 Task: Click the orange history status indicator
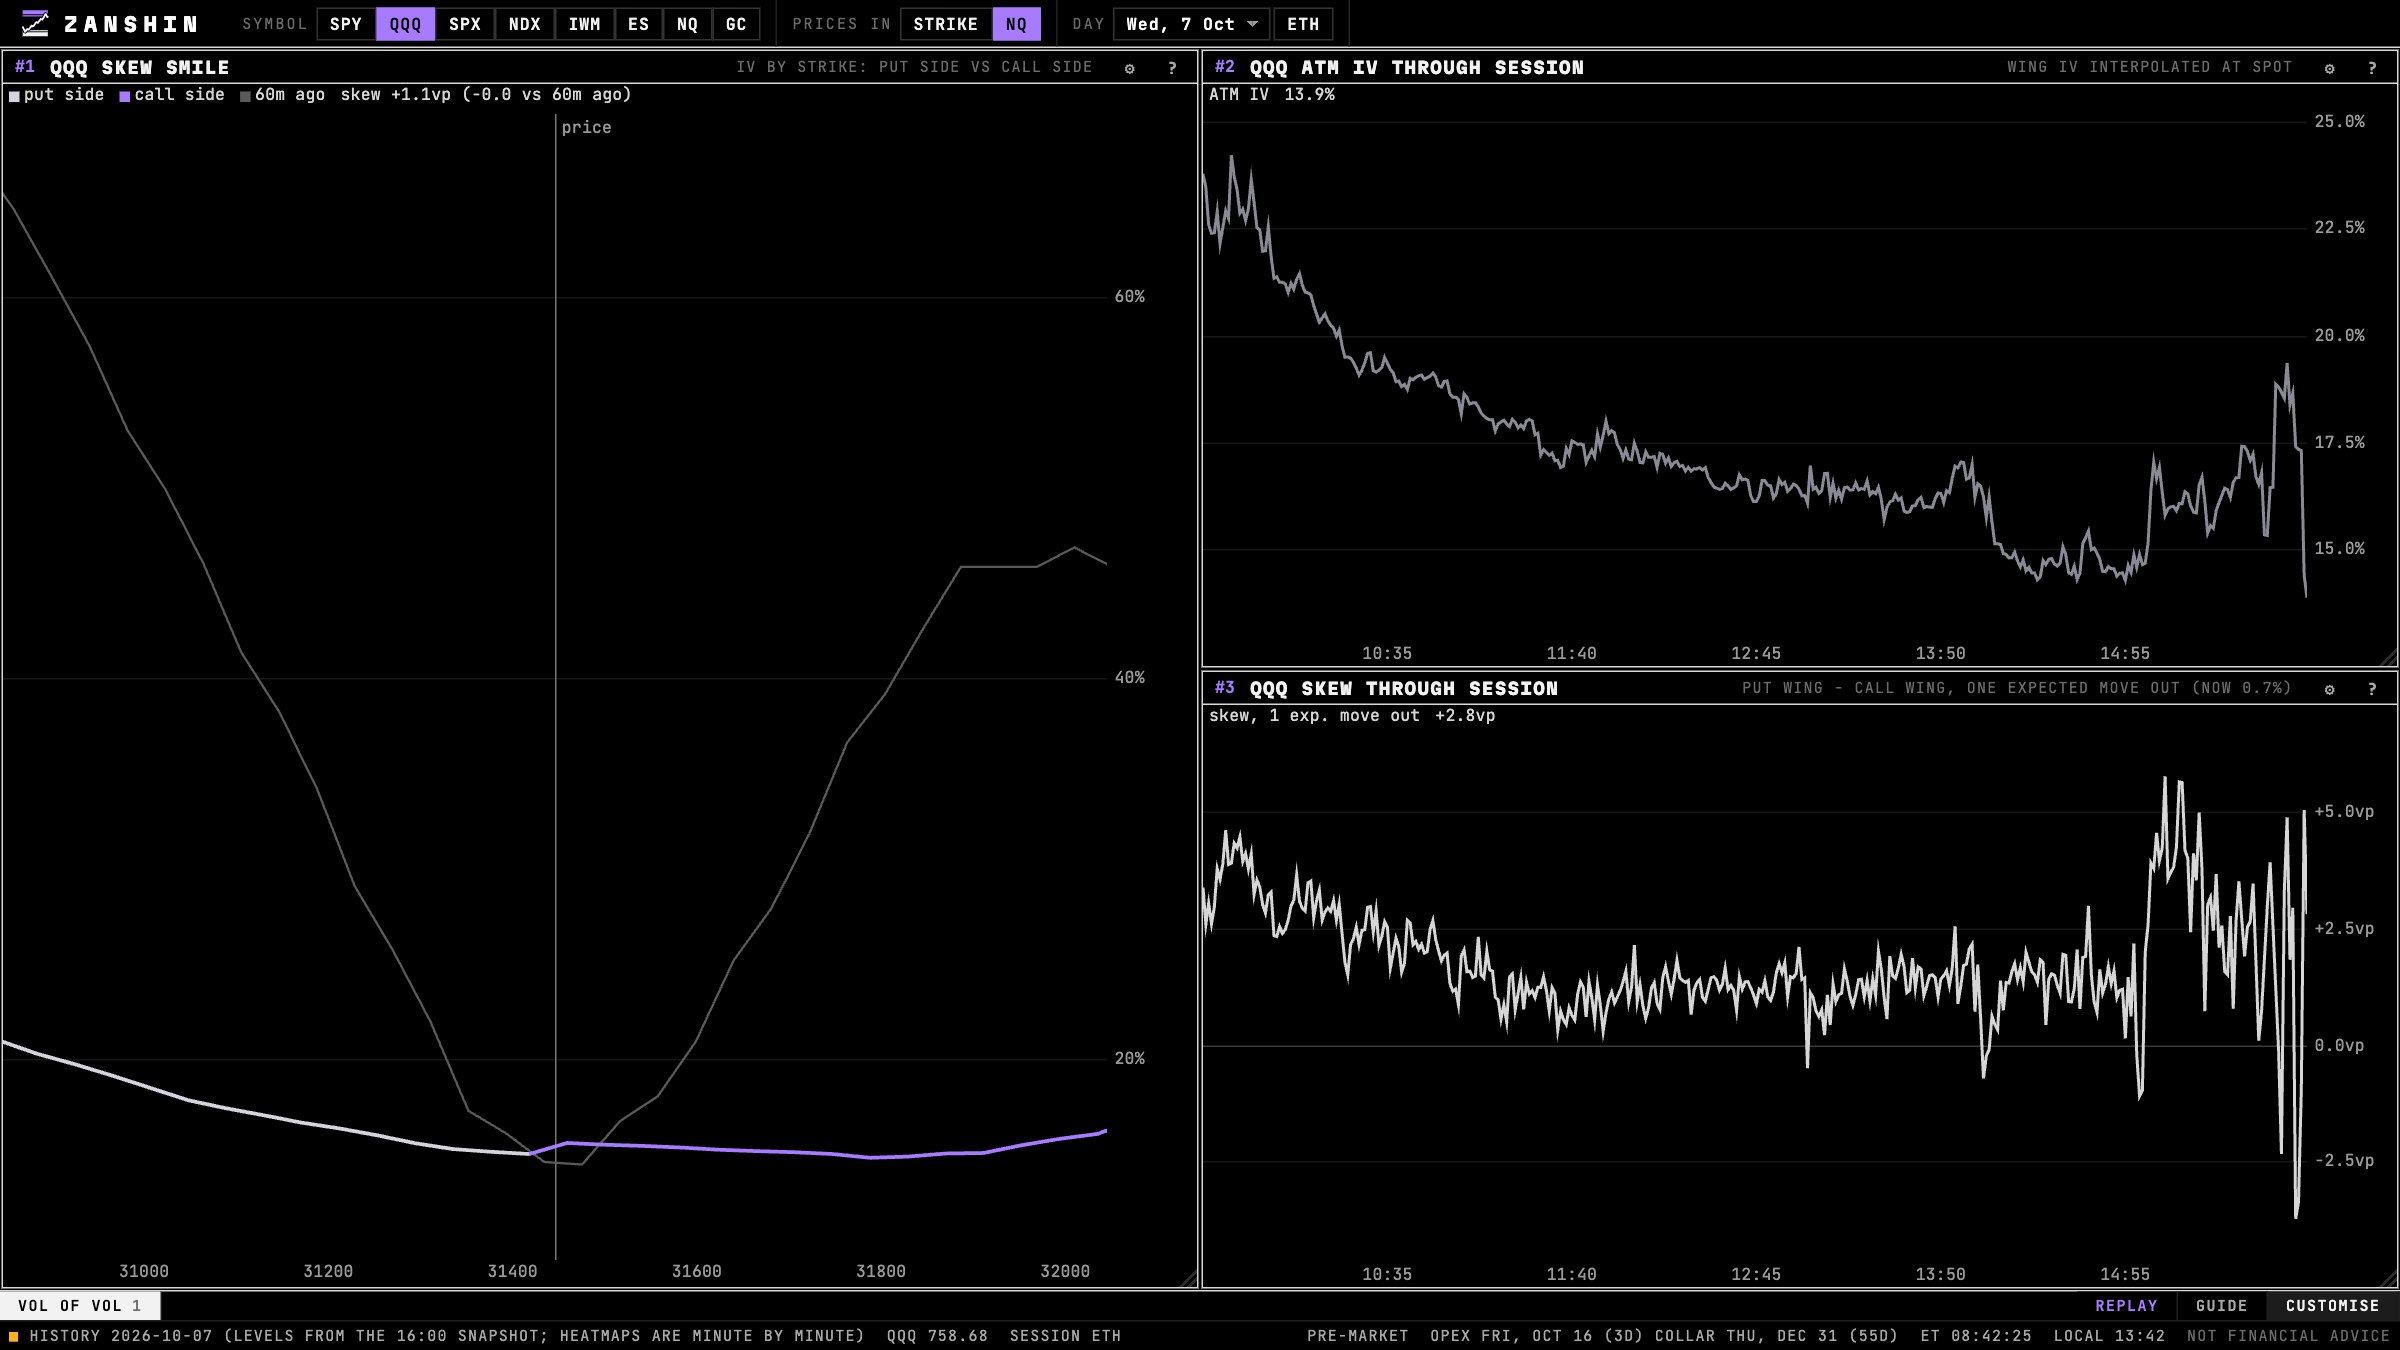(14, 1336)
